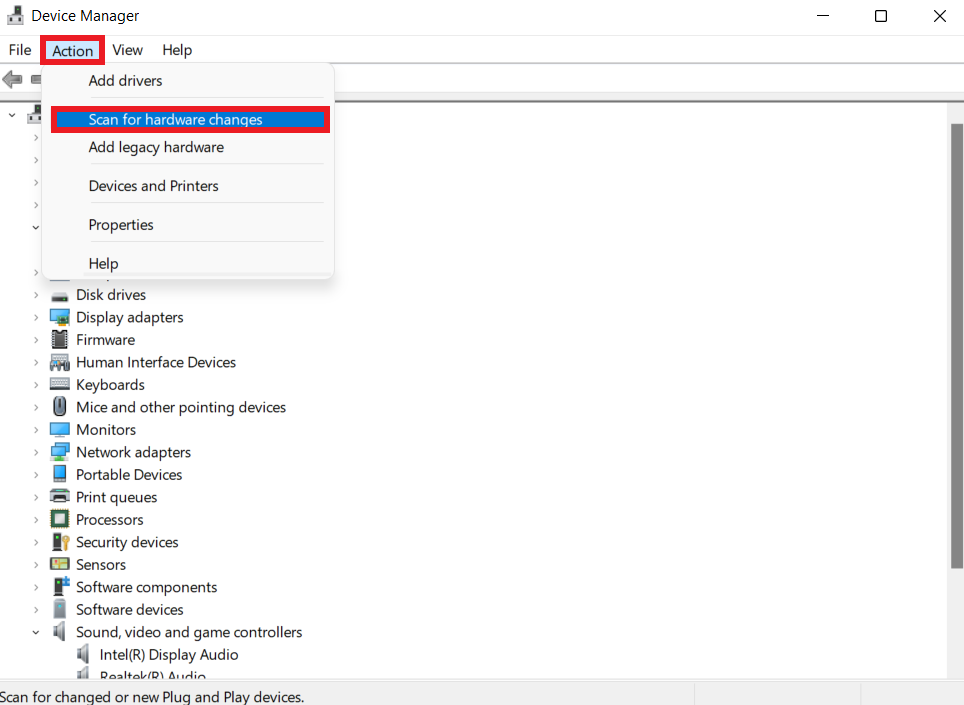Expand the Sensors node

pos(36,564)
